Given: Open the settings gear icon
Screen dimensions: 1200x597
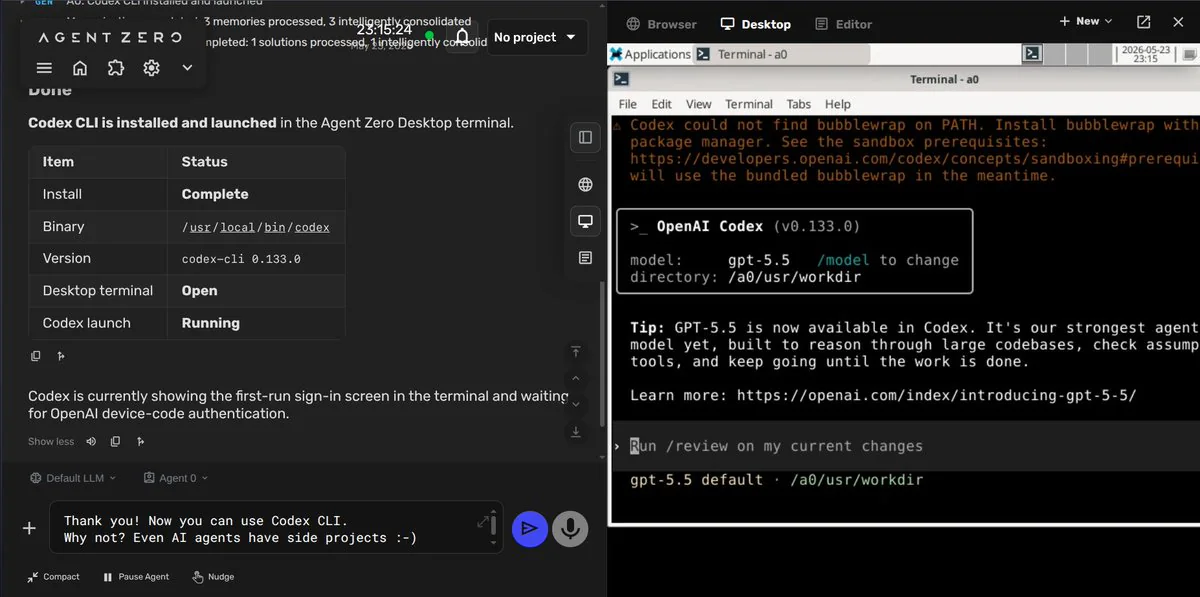Looking at the screenshot, I should [152, 68].
